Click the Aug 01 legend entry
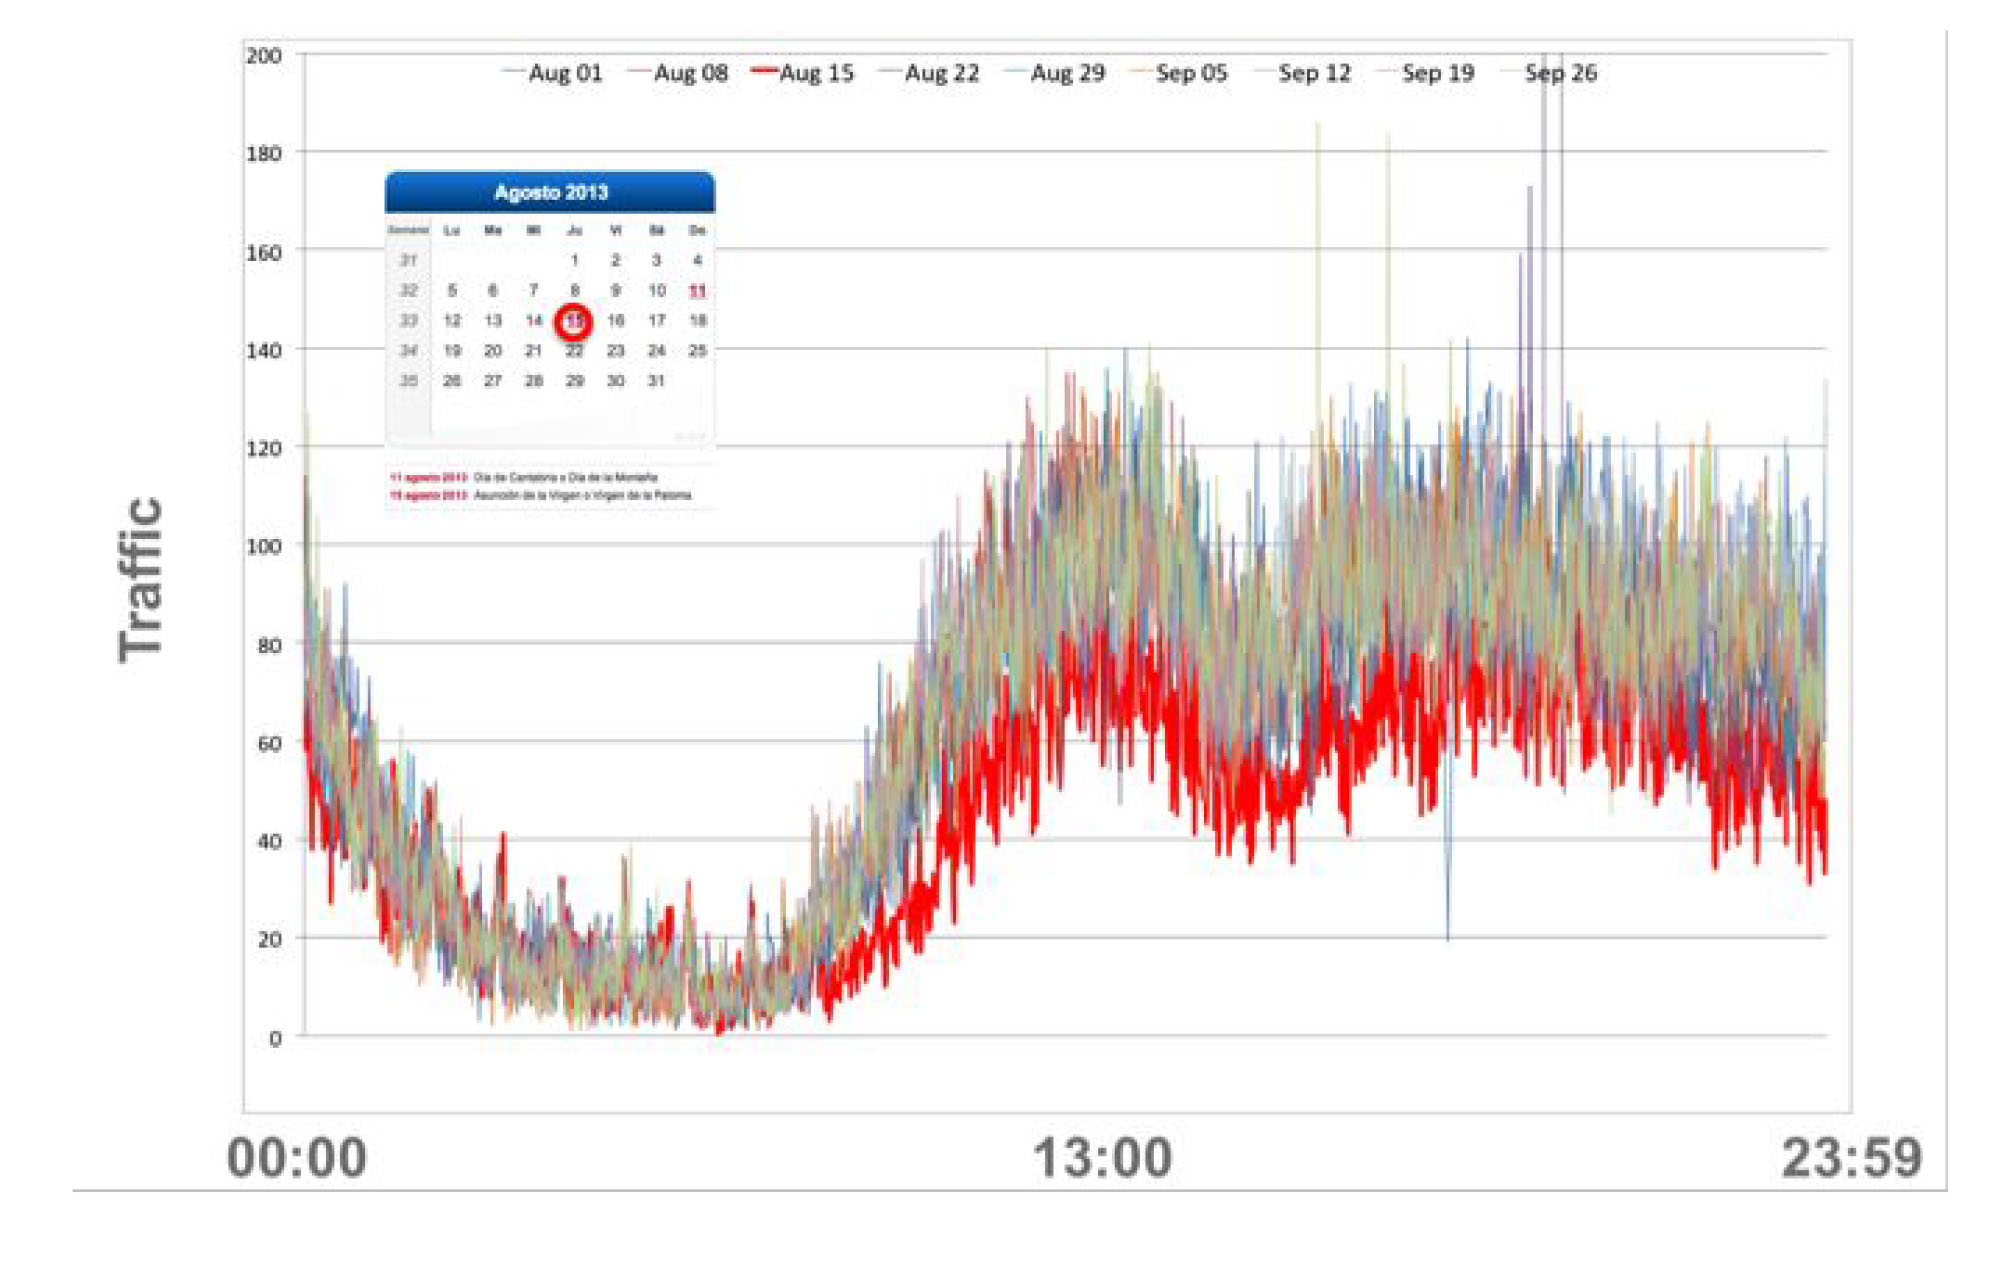 click(554, 73)
